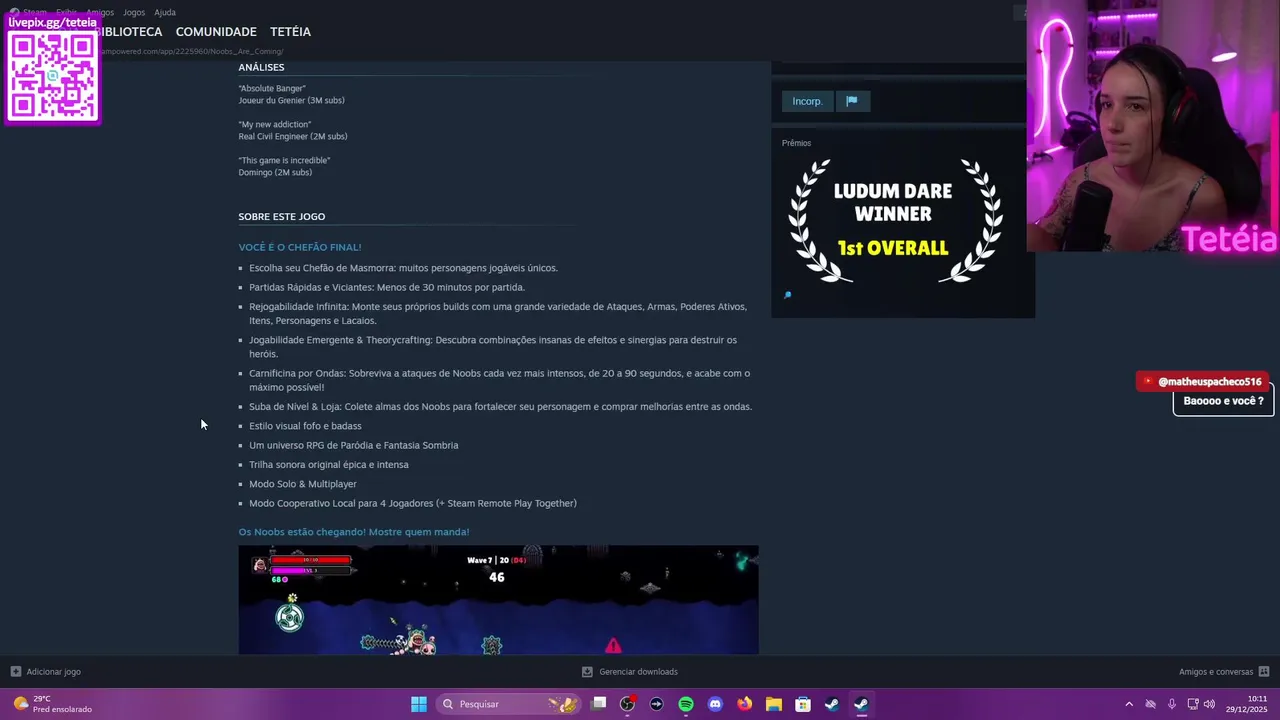Open Microsoft Store from the taskbar

[x=802, y=704]
